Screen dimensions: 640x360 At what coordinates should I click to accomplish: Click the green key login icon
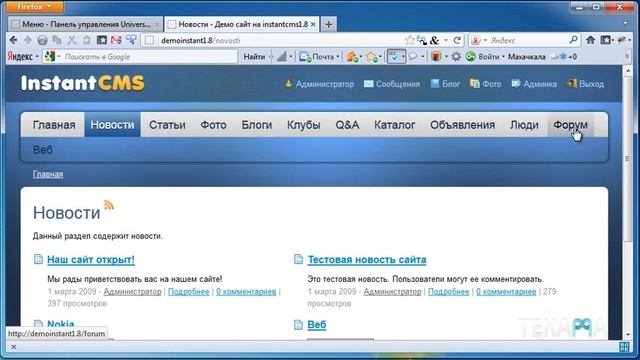tap(471, 57)
